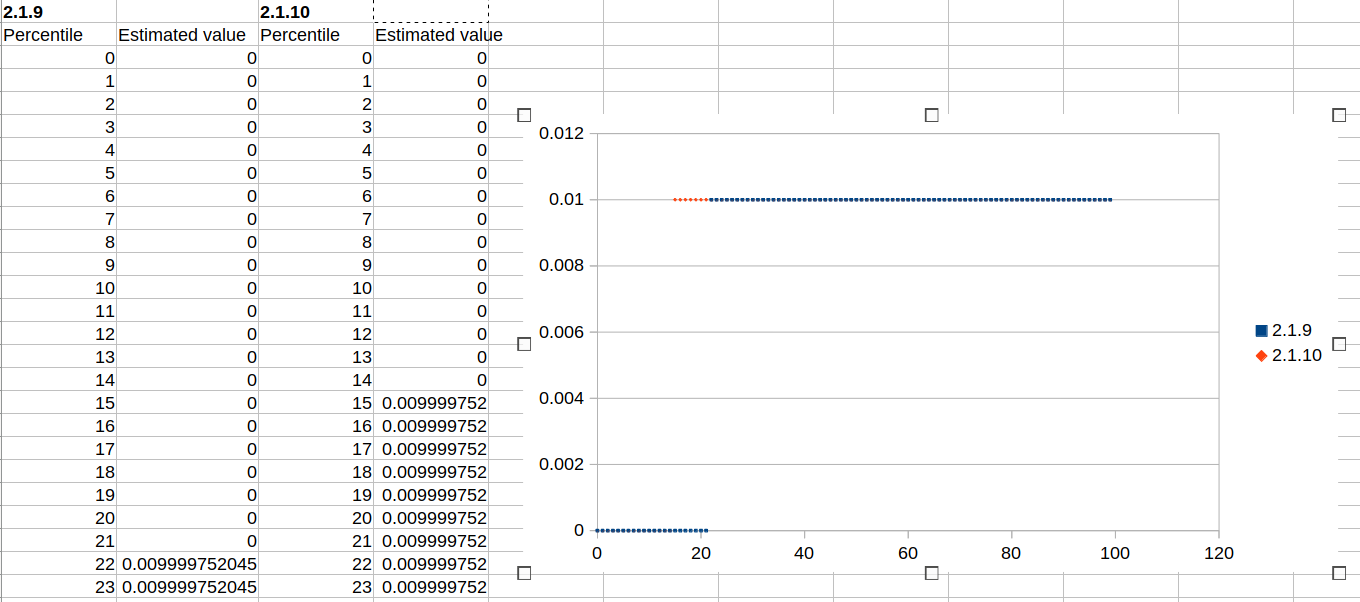The width and height of the screenshot is (1360, 602).
Task: Select 2.1.9 estimated value 0 at percentile 21
Action: pyautogui.click(x=187, y=541)
